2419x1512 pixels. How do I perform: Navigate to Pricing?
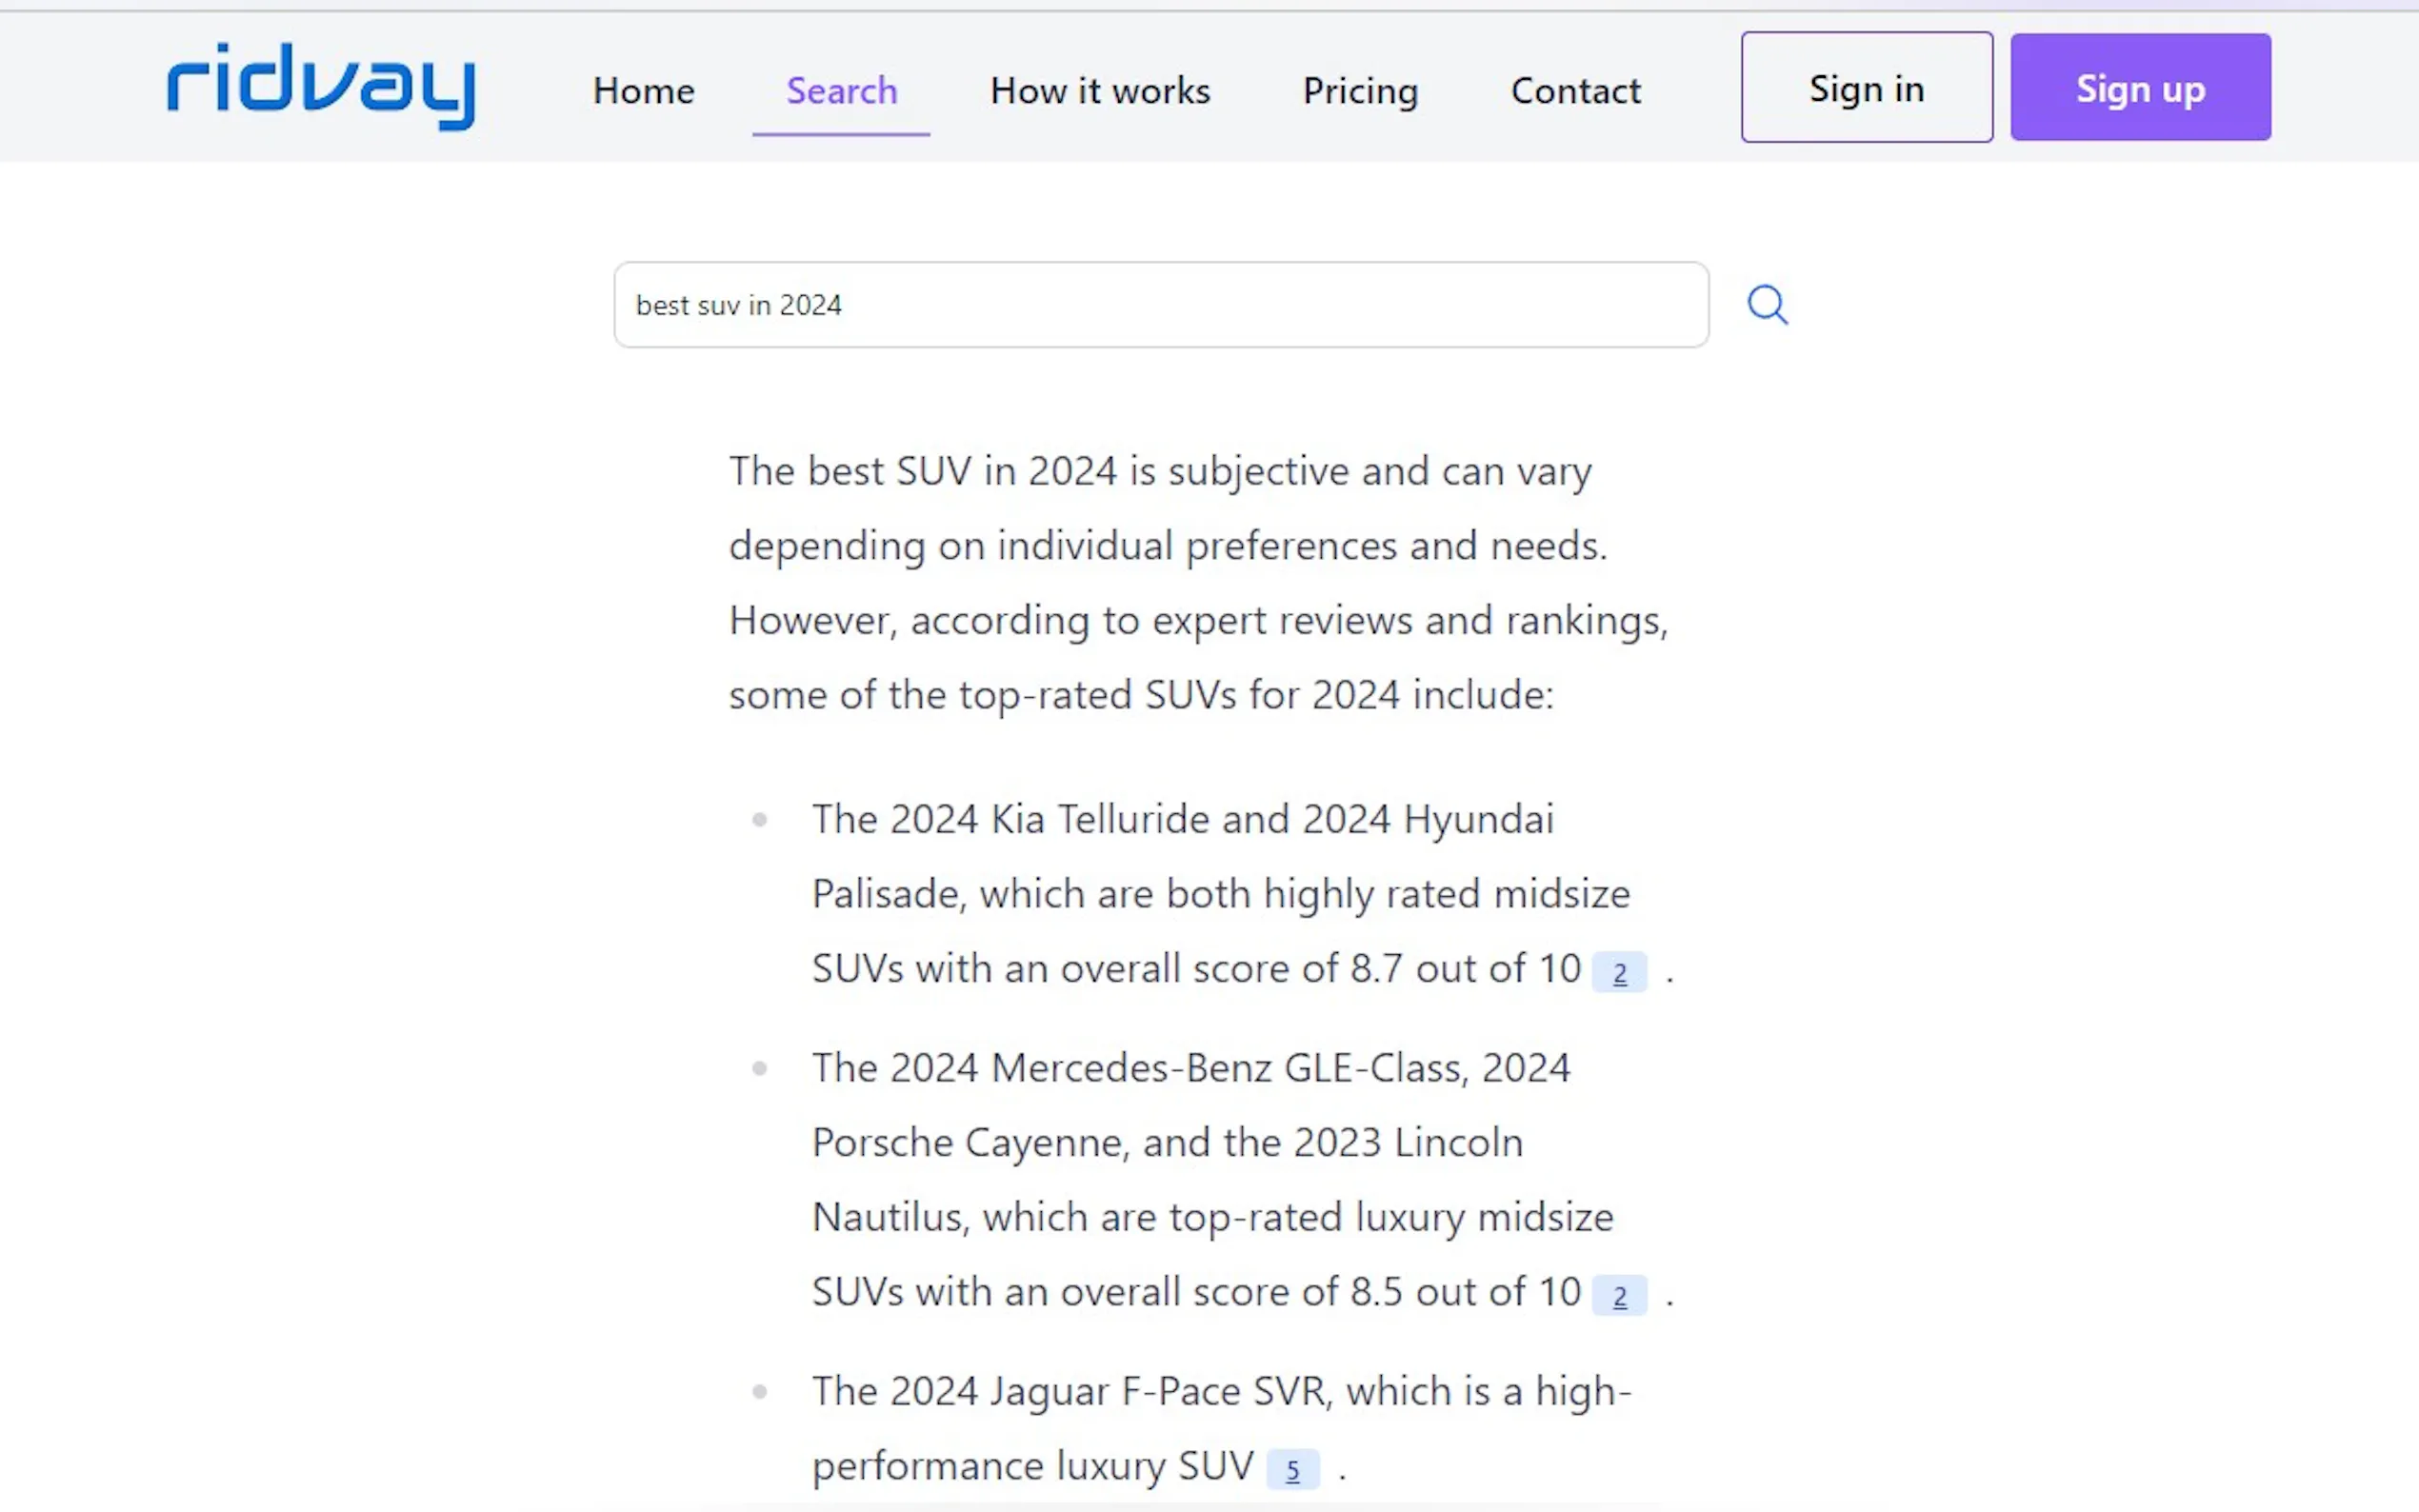(x=1360, y=91)
